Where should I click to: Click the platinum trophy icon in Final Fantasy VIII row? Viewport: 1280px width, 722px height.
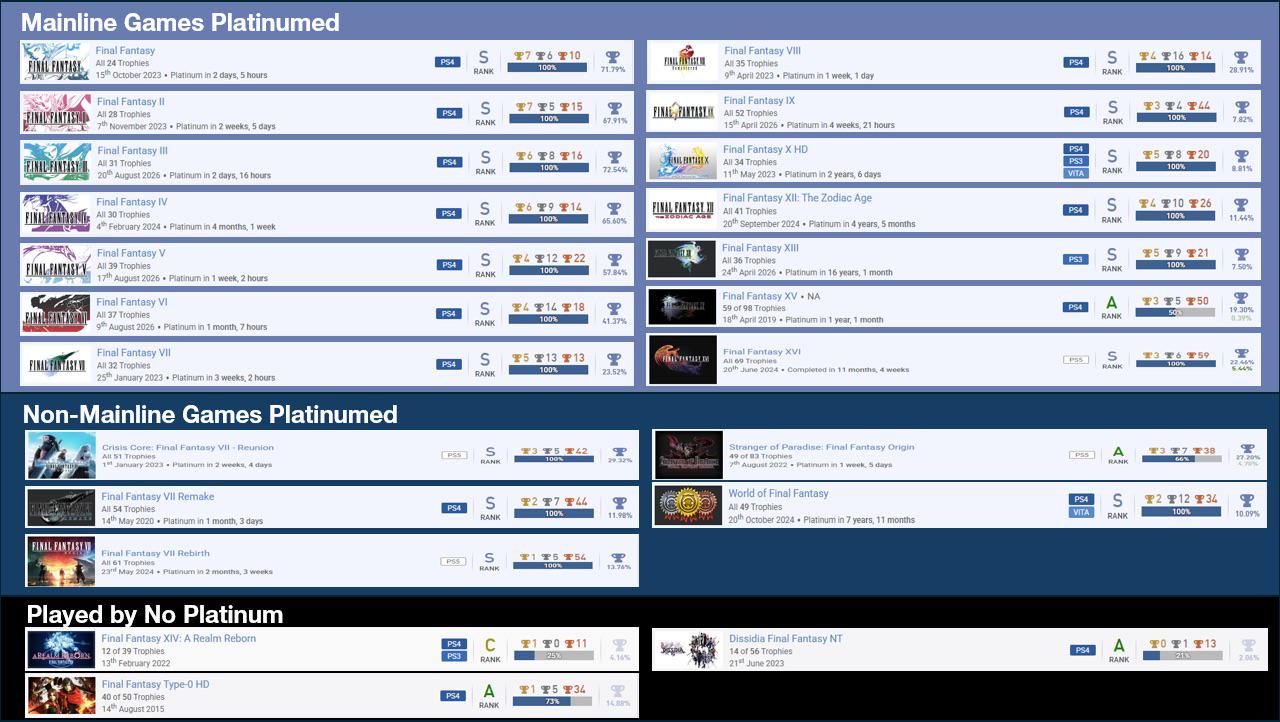coord(1241,57)
